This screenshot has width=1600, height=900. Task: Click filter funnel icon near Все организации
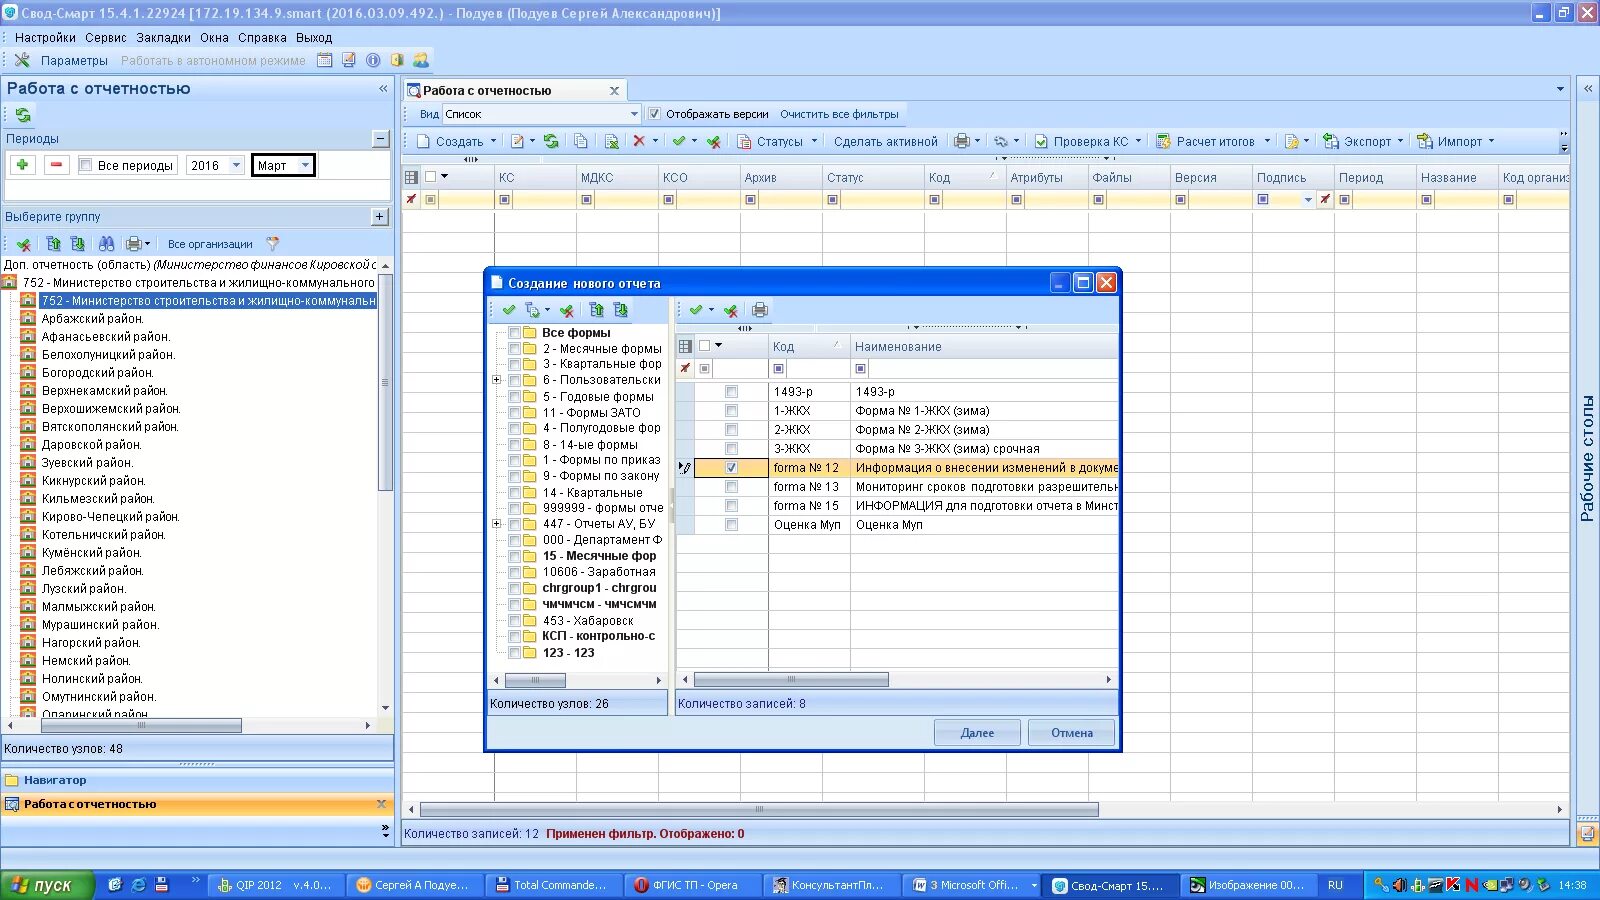[x=272, y=243]
